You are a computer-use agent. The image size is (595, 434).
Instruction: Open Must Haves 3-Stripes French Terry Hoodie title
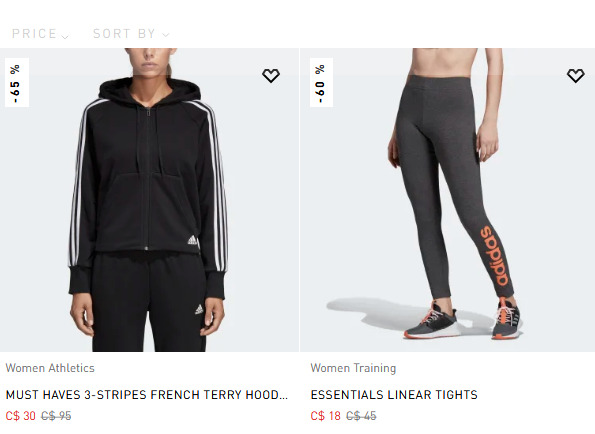(146, 395)
